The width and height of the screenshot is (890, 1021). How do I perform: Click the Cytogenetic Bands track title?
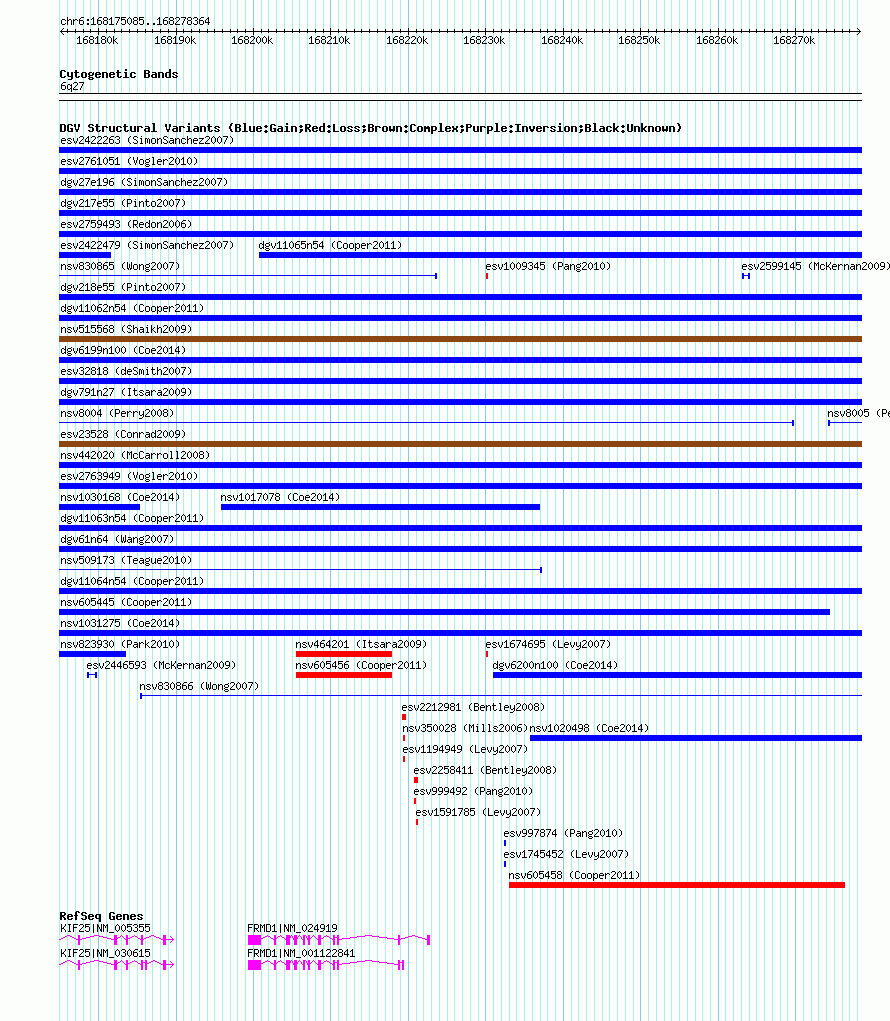pyautogui.click(x=118, y=74)
